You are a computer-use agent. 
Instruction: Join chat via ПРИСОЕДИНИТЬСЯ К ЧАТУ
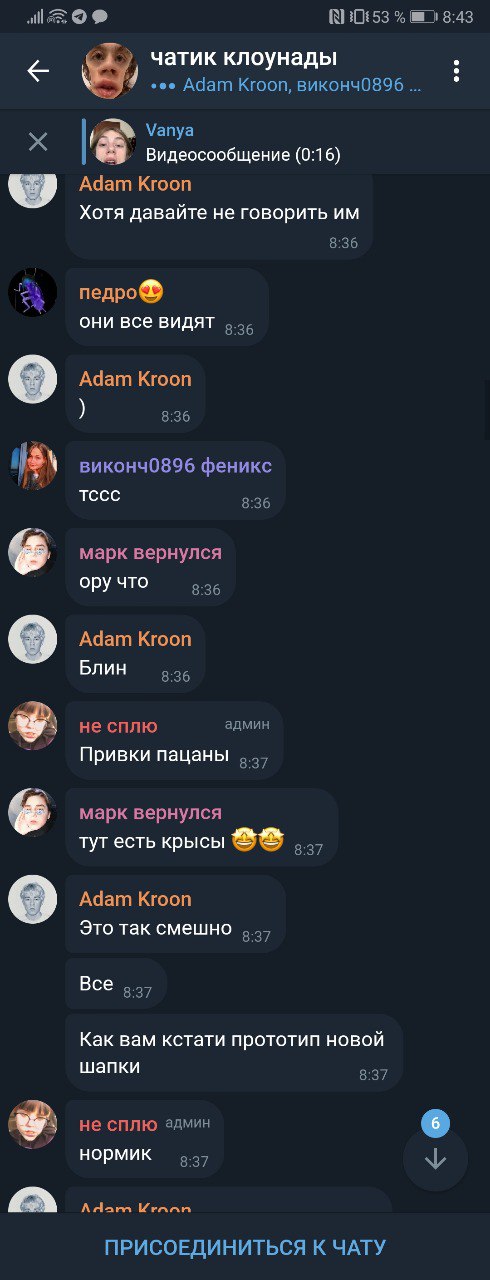coord(245,1247)
